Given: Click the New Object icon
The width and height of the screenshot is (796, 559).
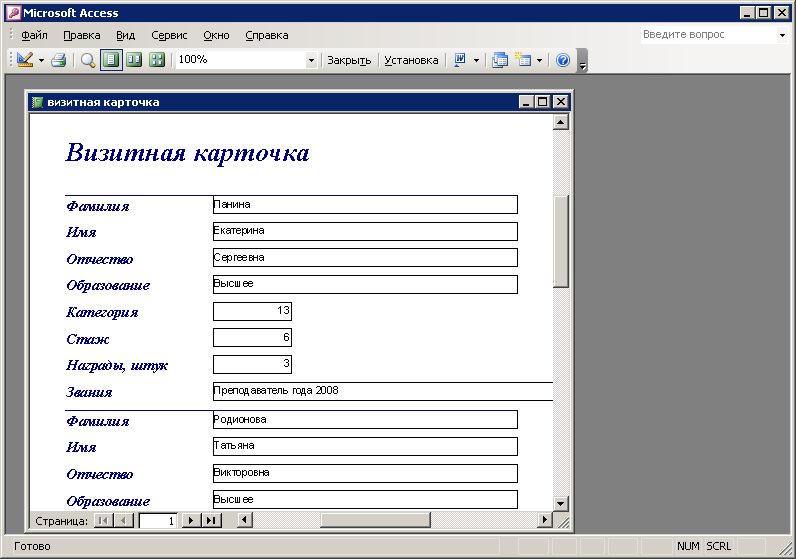Looking at the screenshot, I should pos(523,60).
